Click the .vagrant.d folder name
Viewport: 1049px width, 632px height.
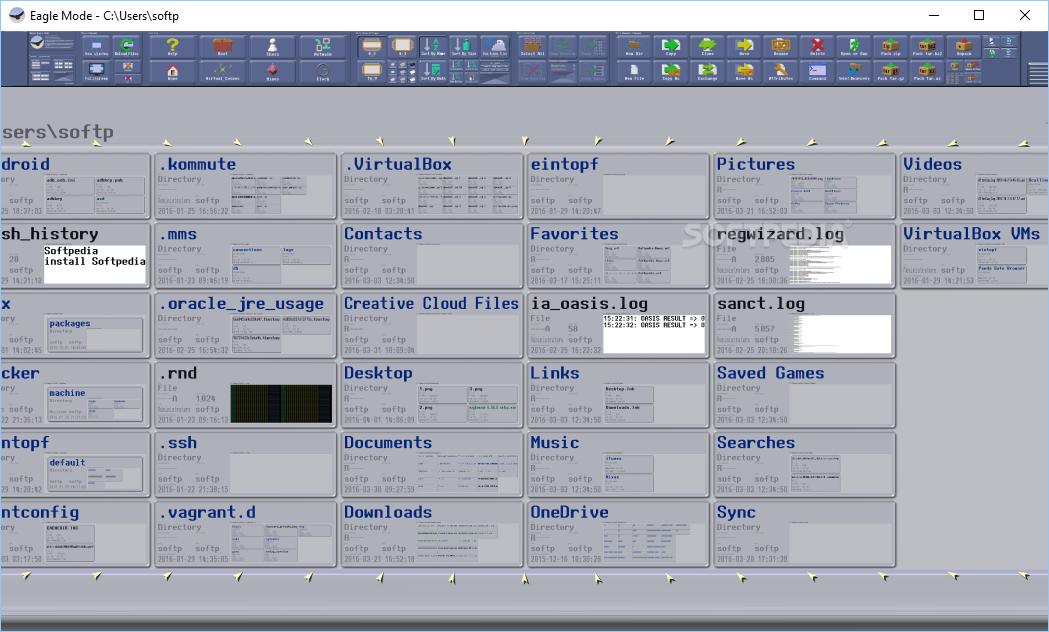[x=206, y=512]
